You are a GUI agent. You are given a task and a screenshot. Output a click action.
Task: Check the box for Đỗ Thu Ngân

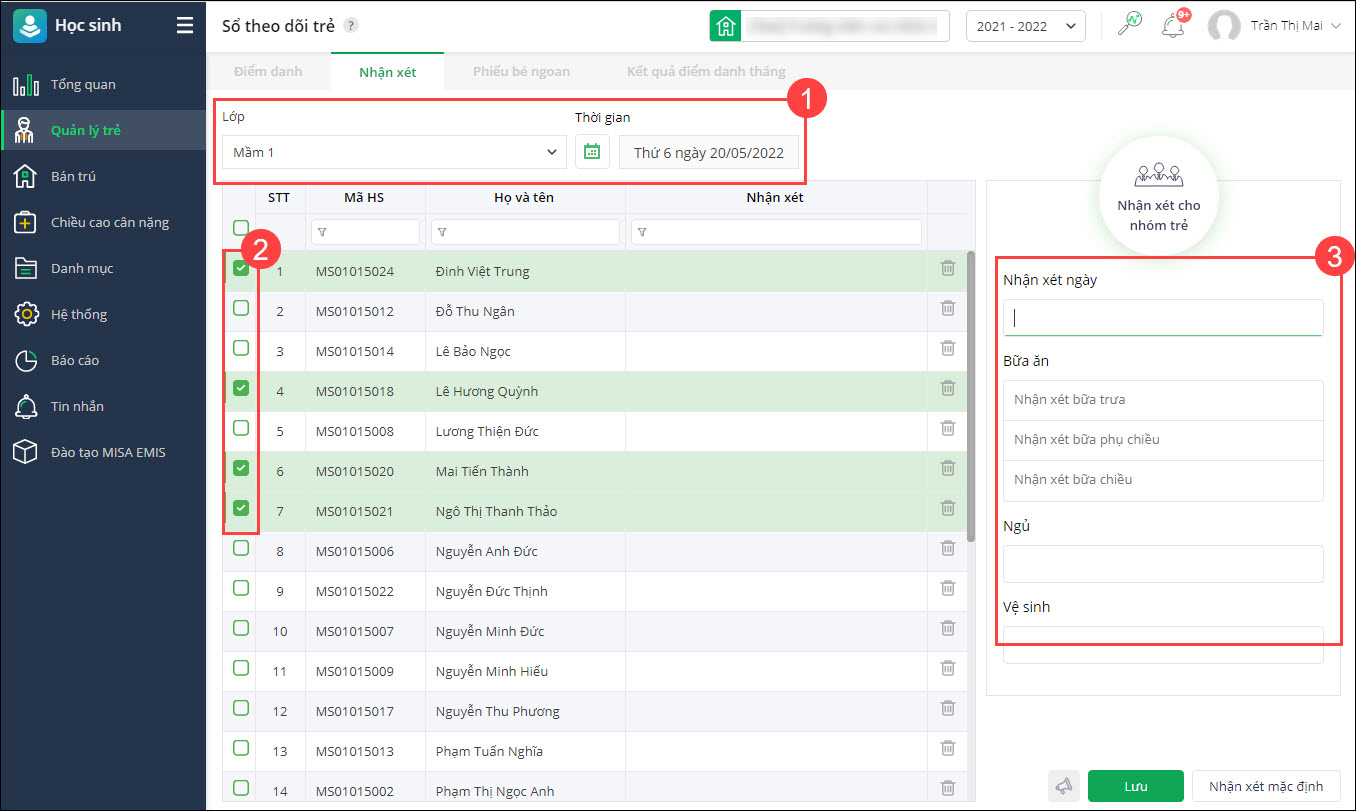pyautogui.click(x=241, y=309)
